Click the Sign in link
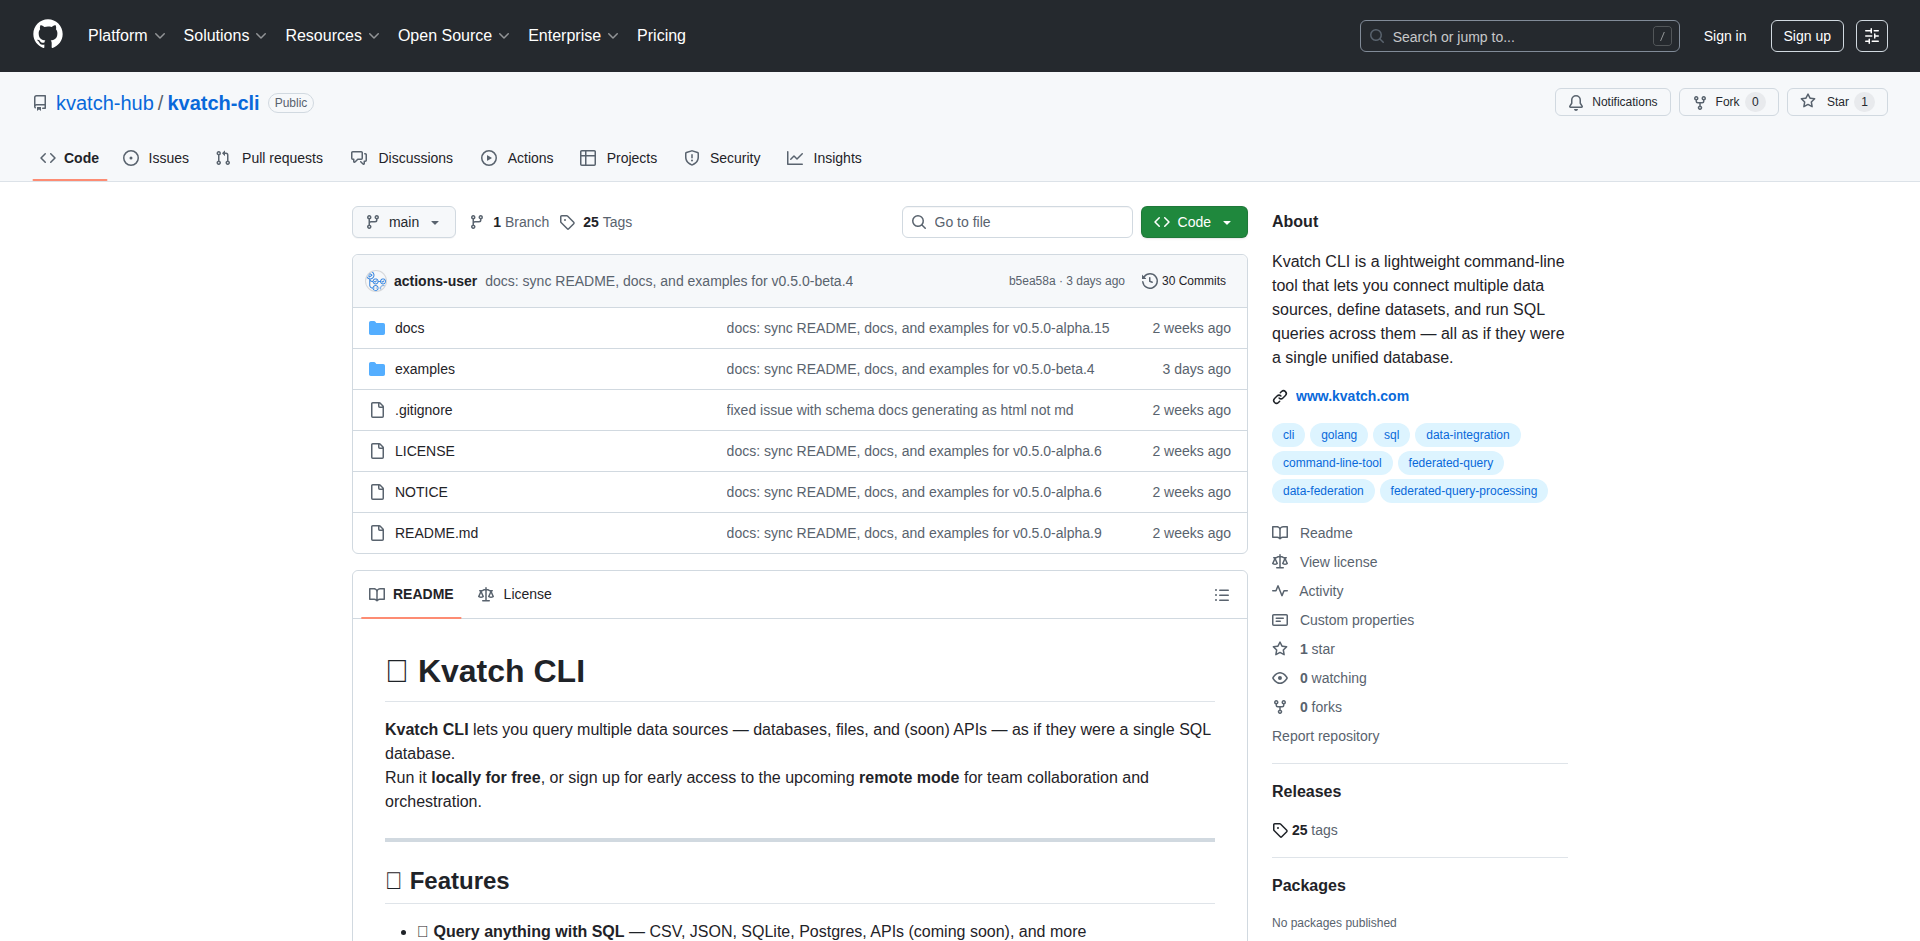1920x941 pixels. pyautogui.click(x=1725, y=36)
